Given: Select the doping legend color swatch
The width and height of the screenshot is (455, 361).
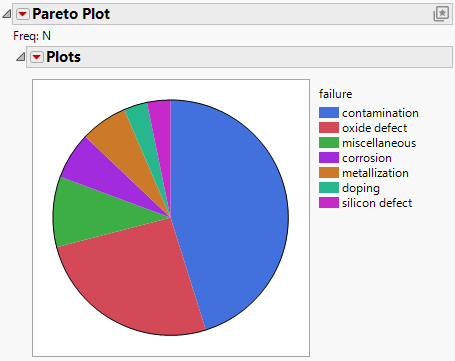Looking at the screenshot, I should 329,188.
